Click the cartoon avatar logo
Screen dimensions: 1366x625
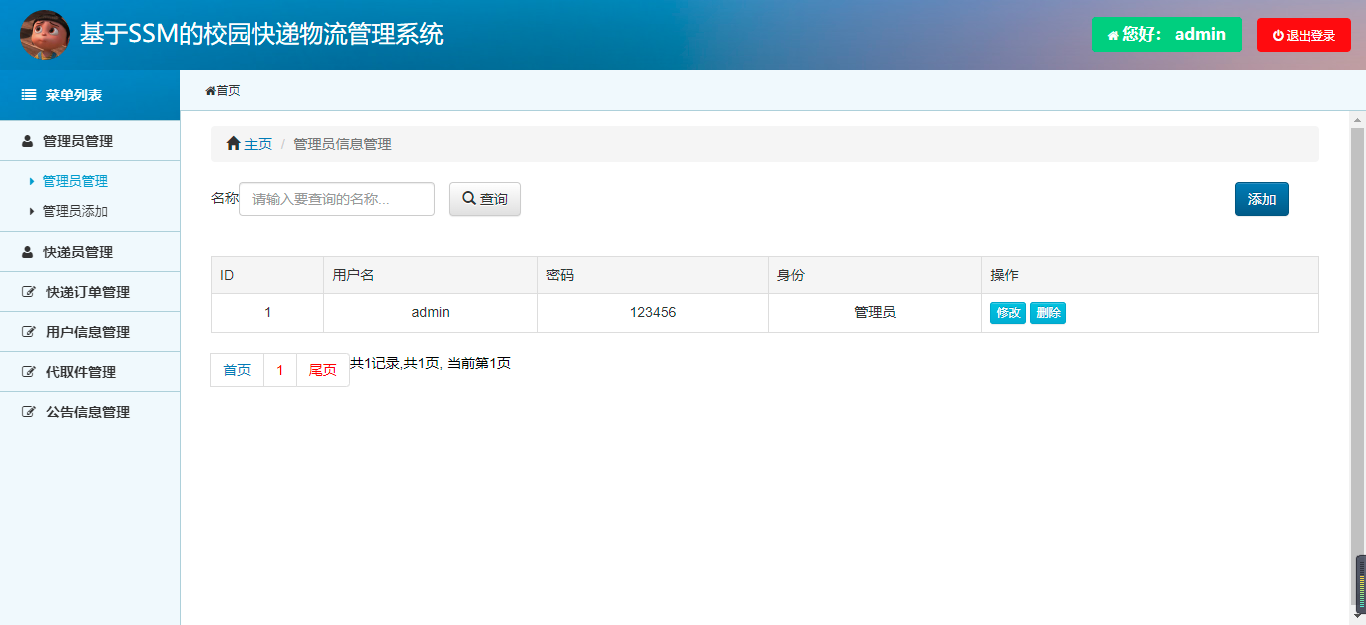[x=45, y=35]
